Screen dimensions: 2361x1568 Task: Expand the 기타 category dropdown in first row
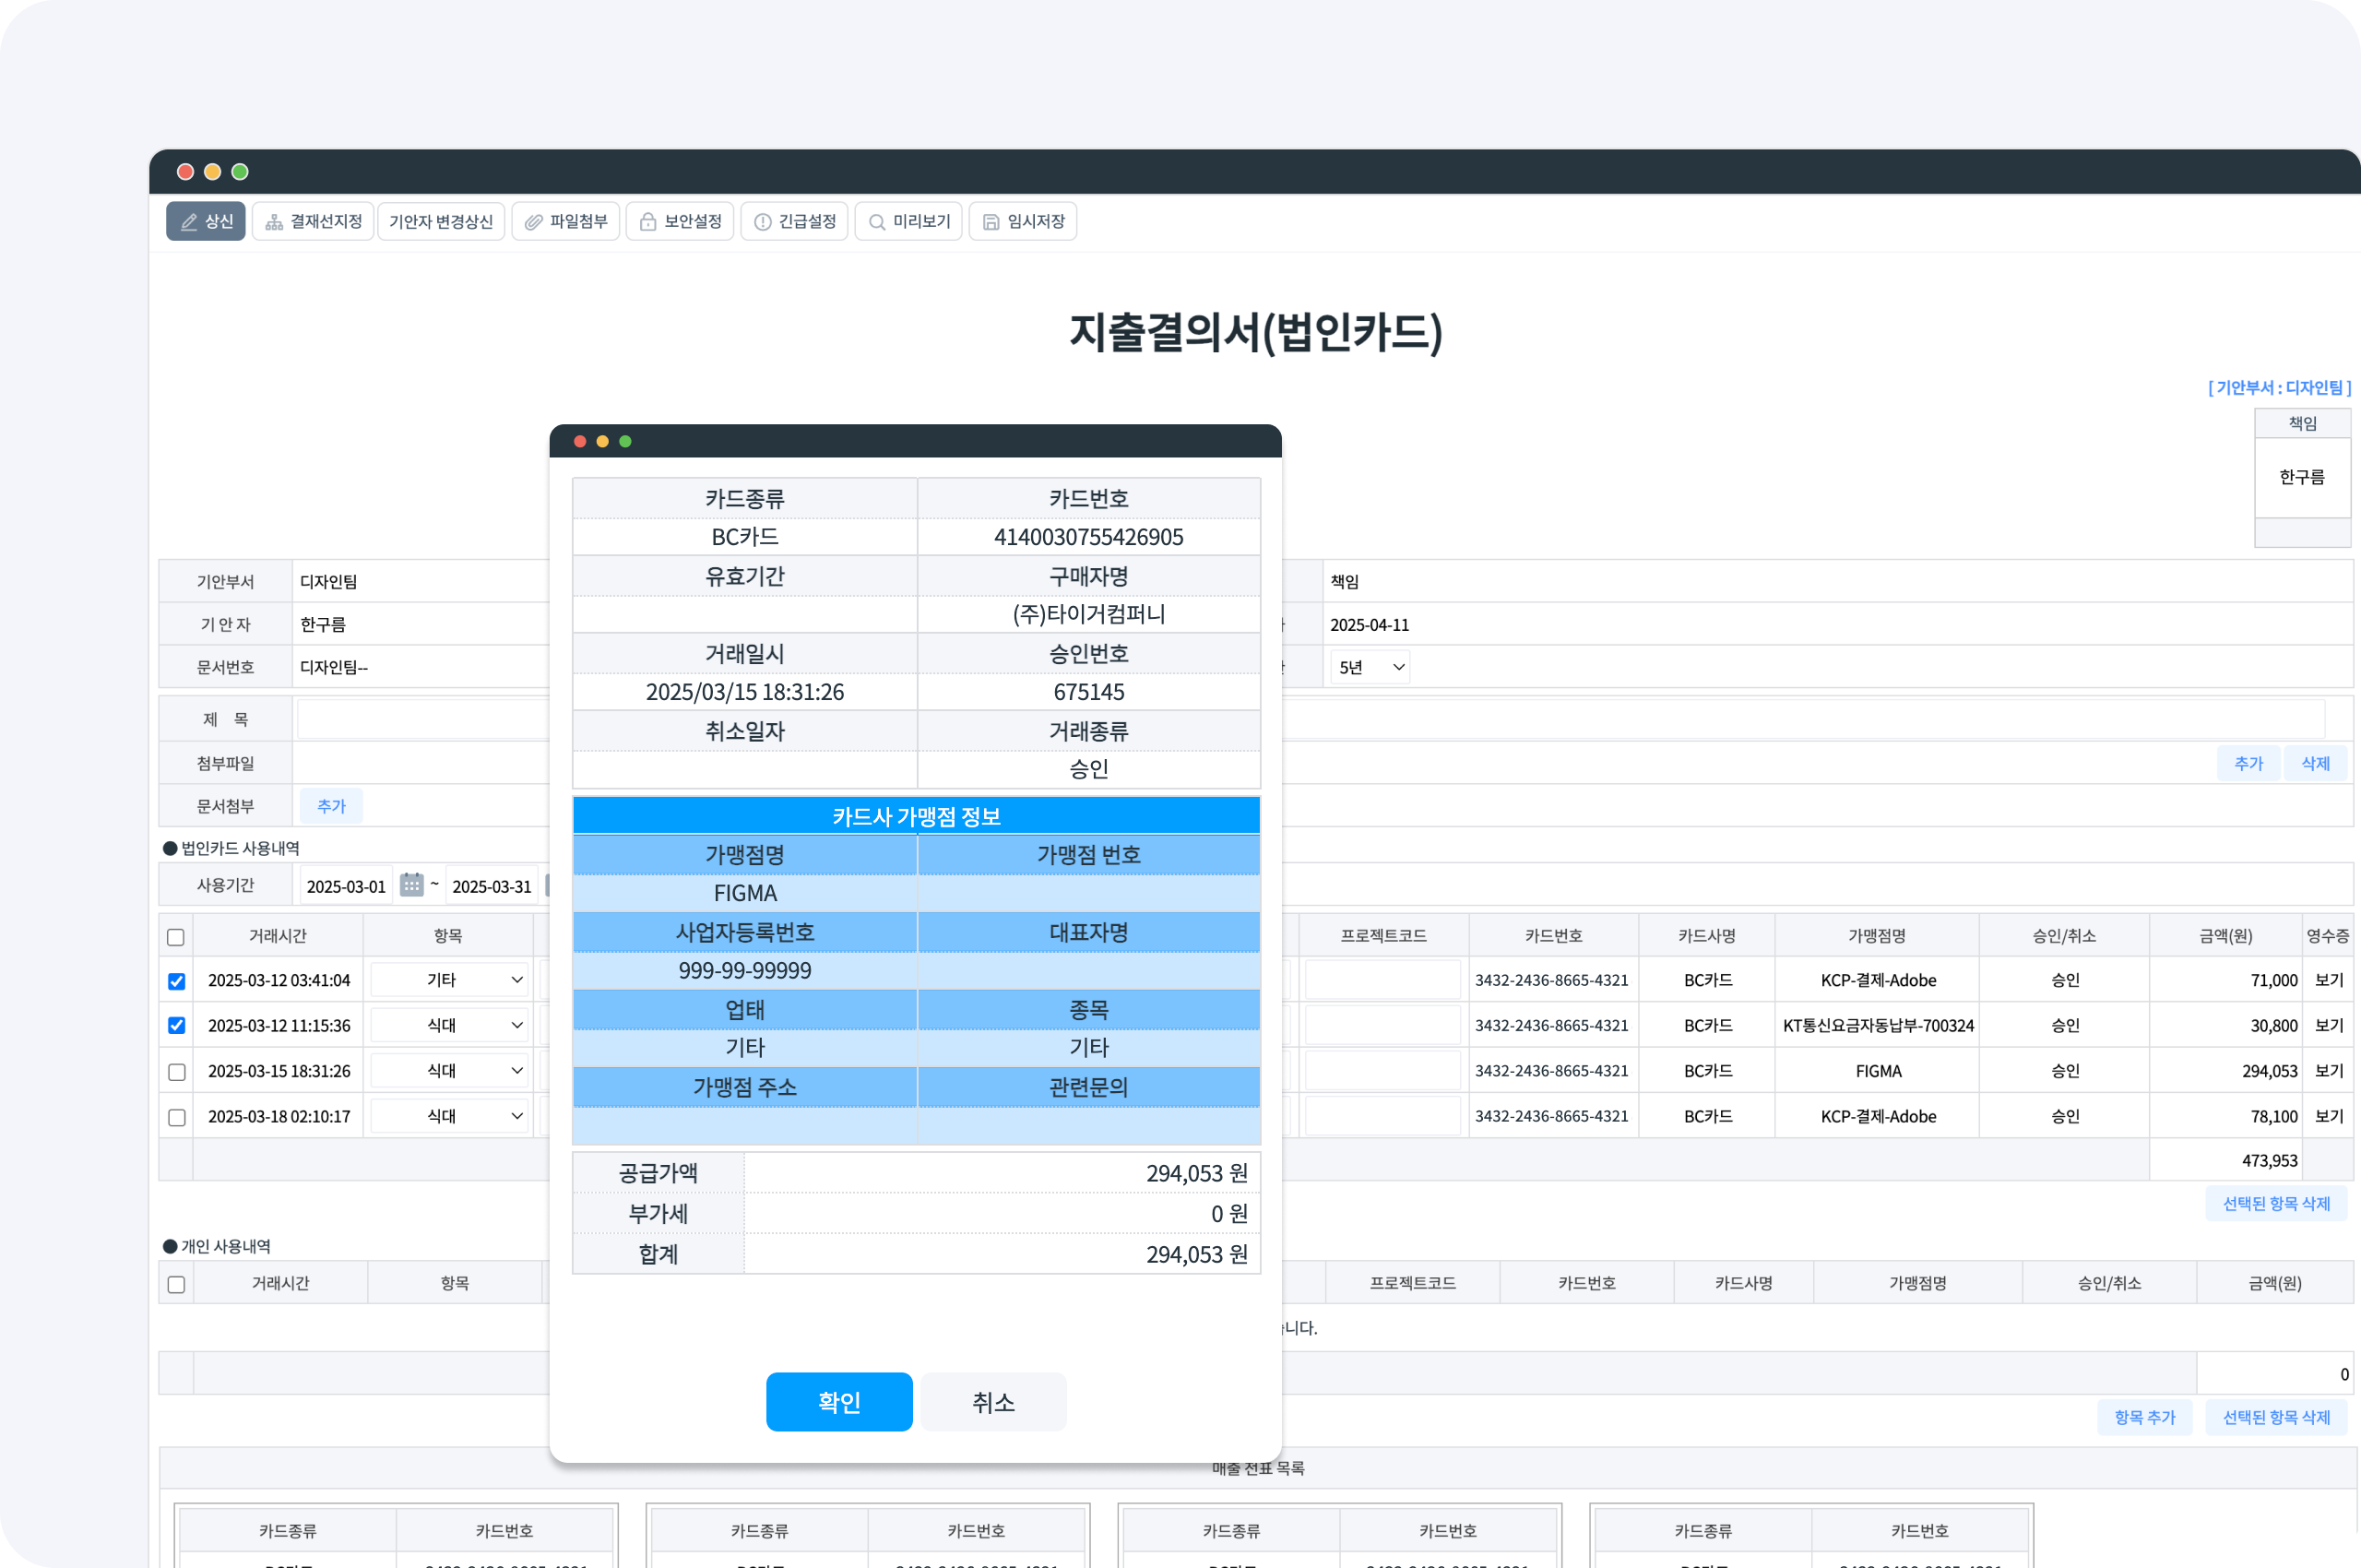[449, 980]
